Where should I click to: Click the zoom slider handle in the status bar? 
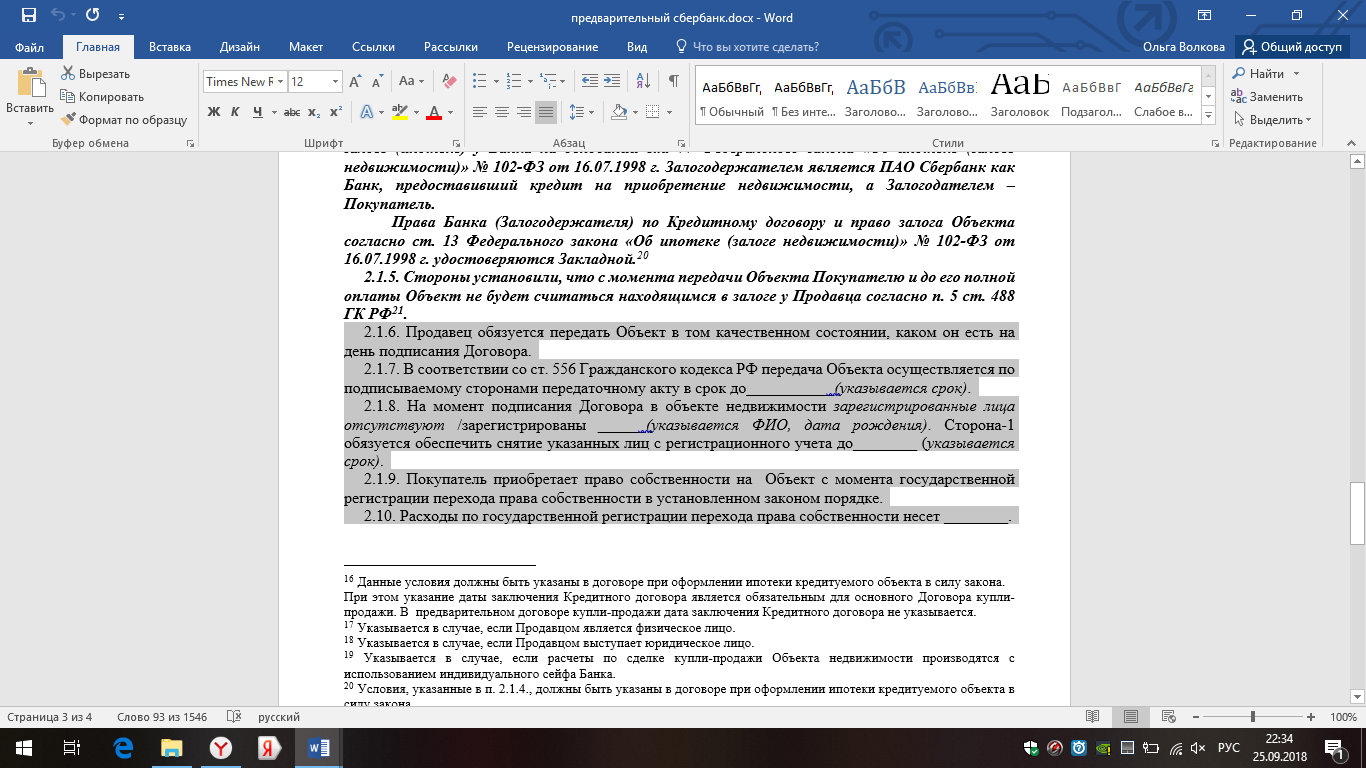(1252, 717)
